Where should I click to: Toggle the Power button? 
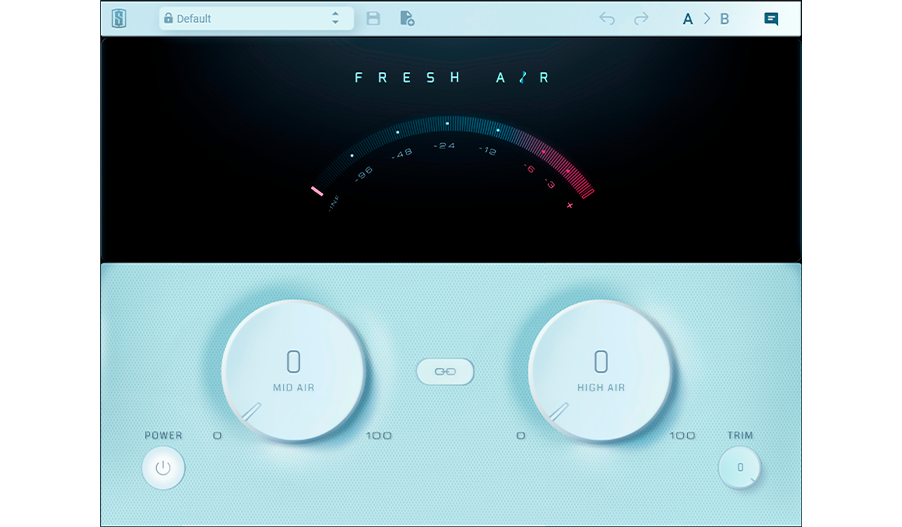tap(163, 467)
